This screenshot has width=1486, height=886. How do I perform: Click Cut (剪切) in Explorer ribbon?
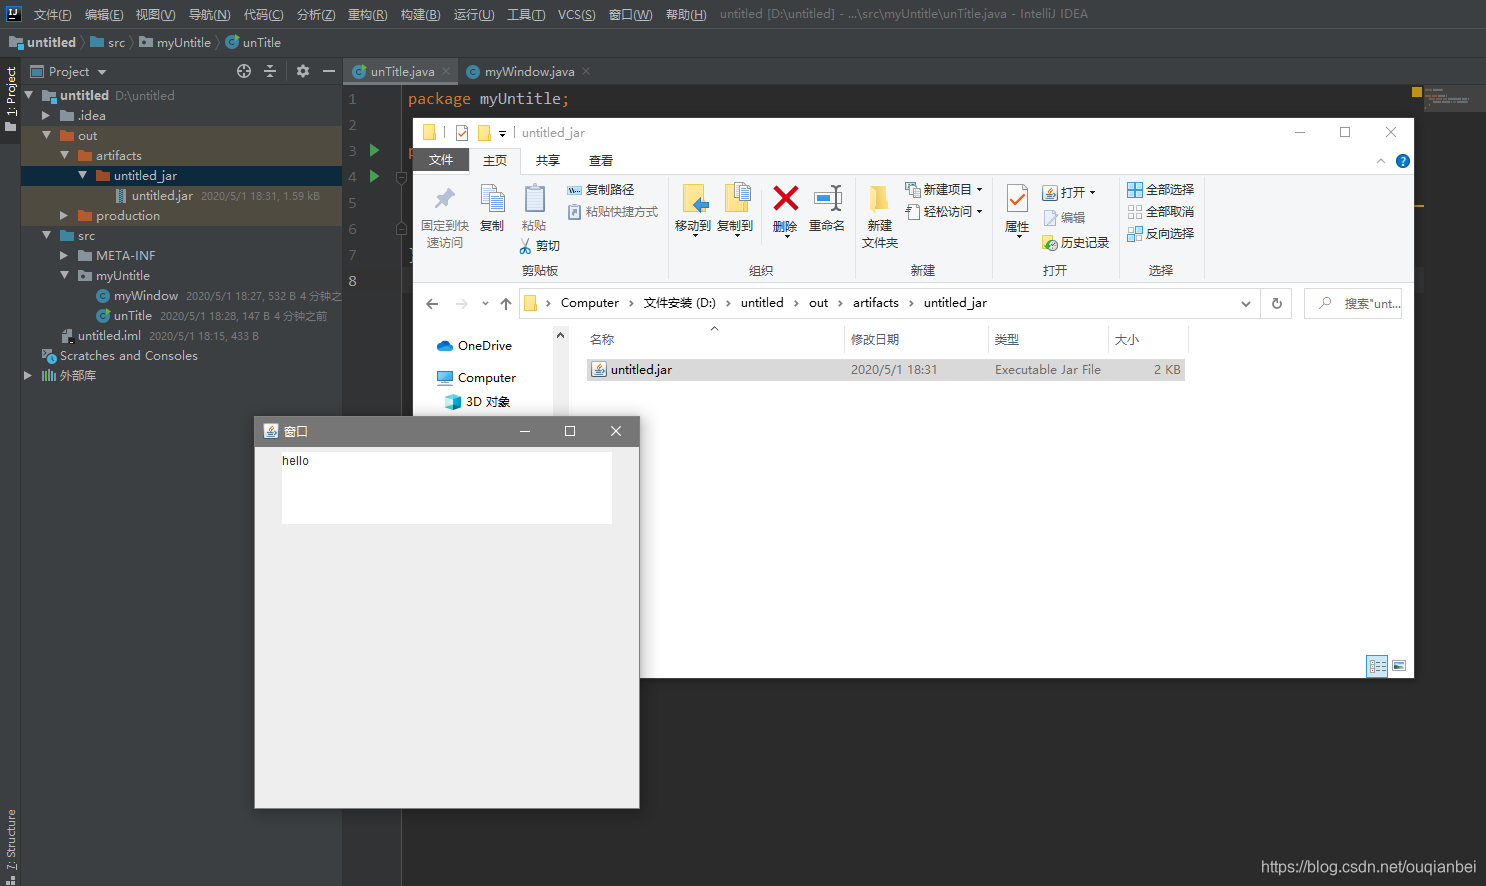click(x=540, y=246)
